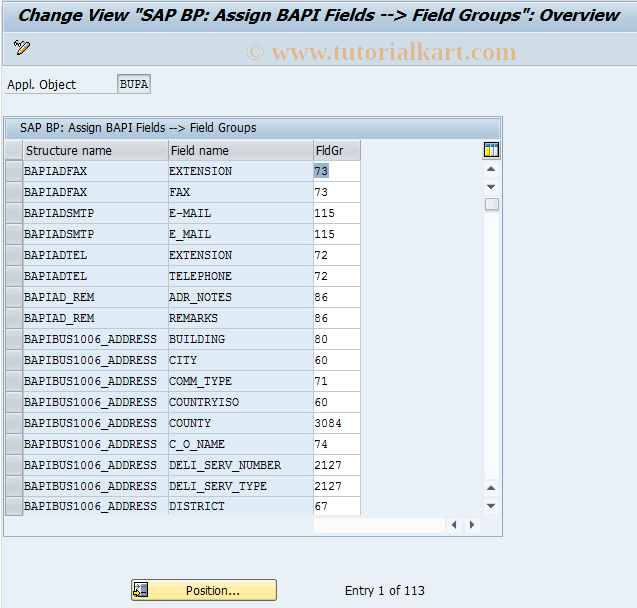637x608 pixels.
Task: Click the horizontal scroll-right arrow
Action: coord(472,525)
